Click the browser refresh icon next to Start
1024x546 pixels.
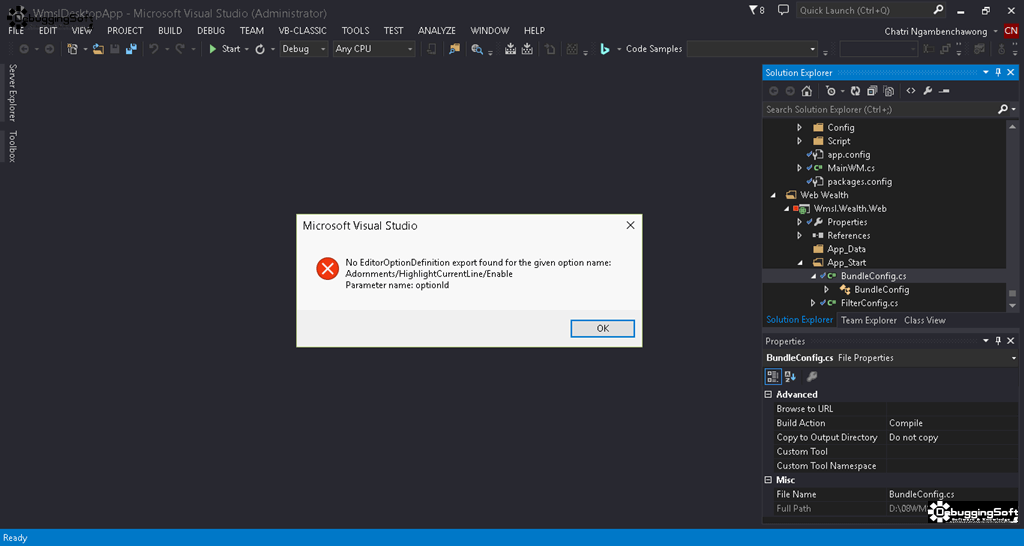coord(260,49)
